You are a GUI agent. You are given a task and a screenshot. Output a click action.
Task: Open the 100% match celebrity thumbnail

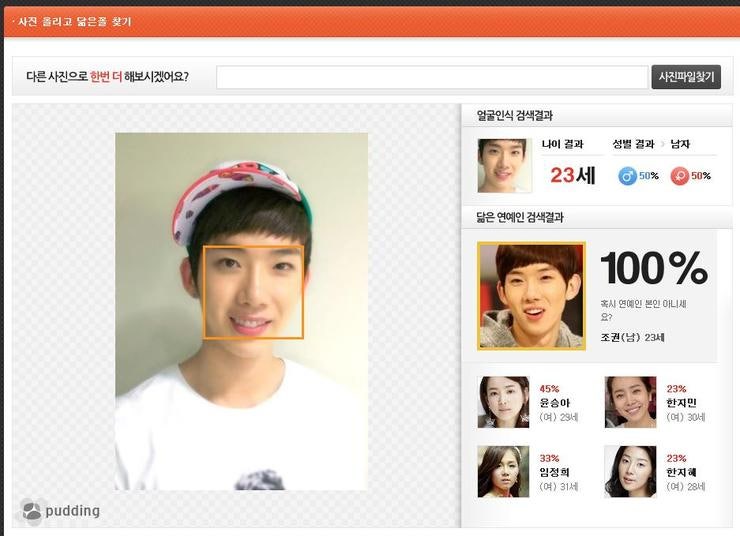(x=531, y=296)
